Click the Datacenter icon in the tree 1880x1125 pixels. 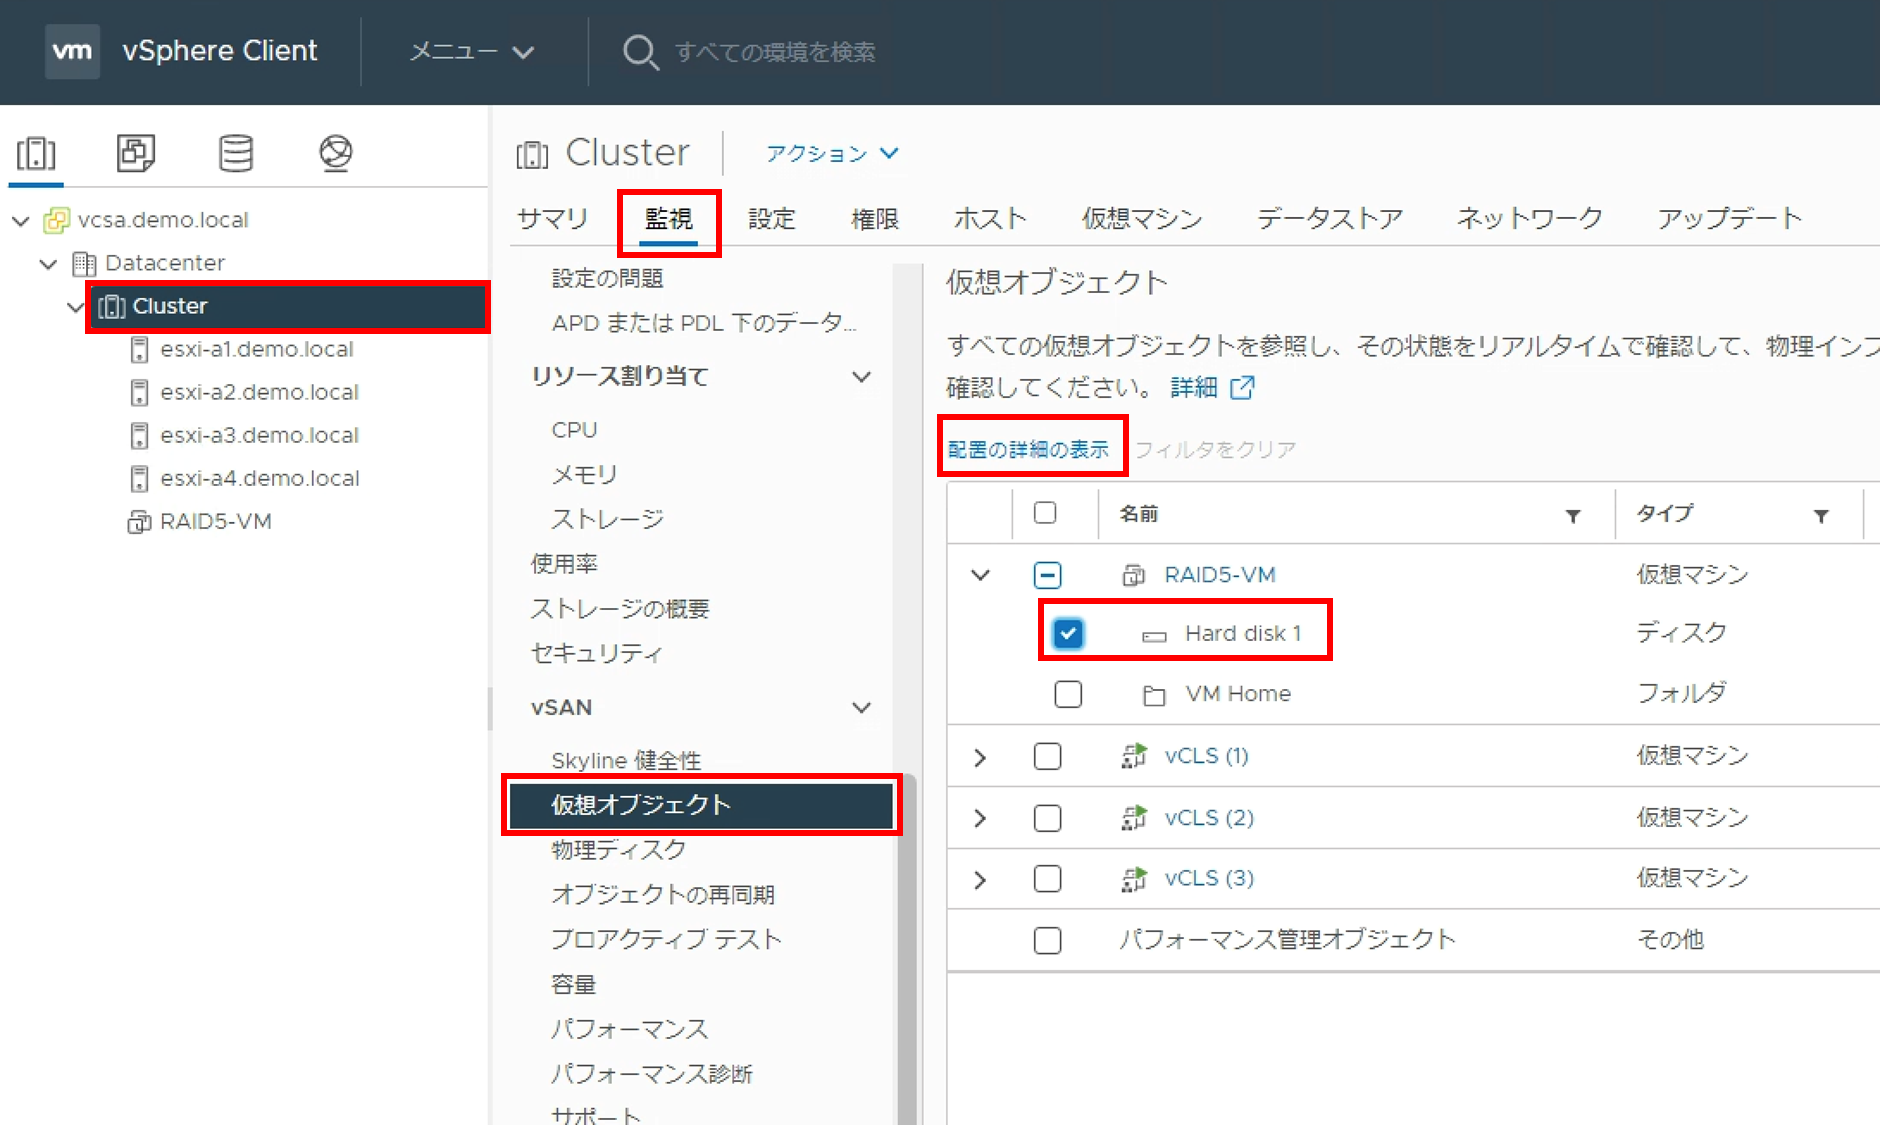(x=85, y=263)
